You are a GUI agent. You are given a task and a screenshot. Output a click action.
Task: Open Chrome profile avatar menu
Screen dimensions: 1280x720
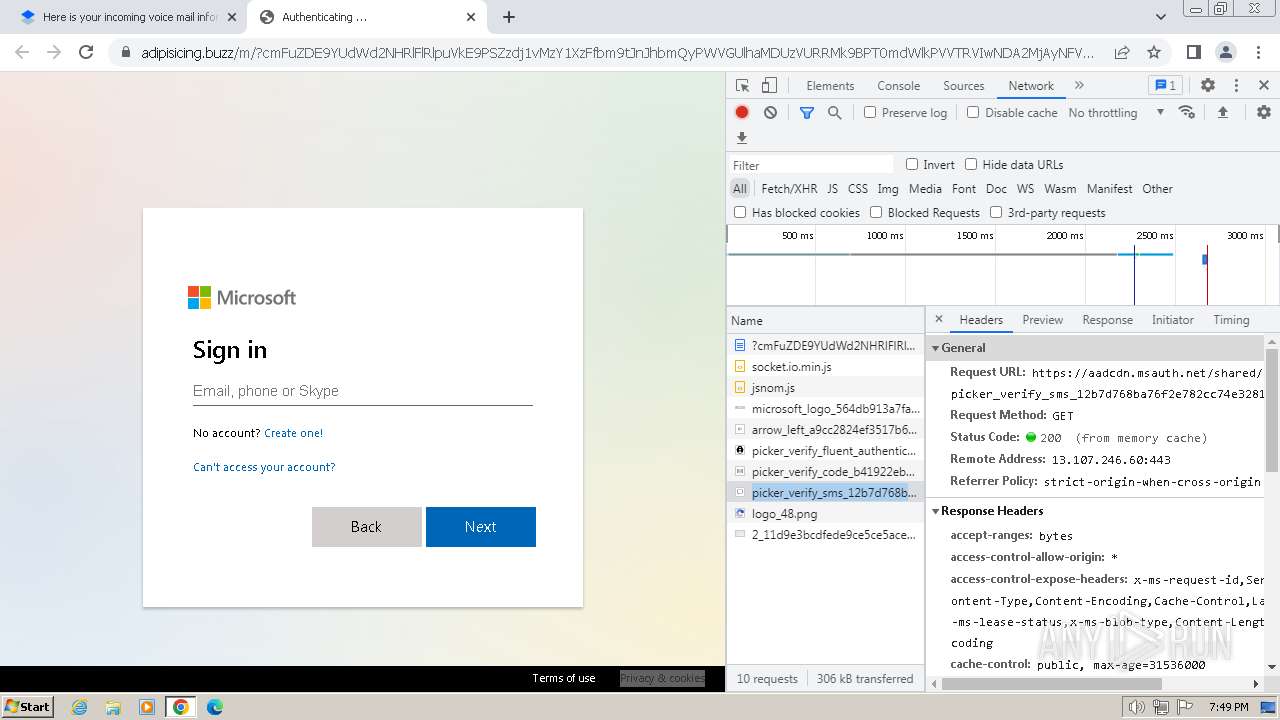click(1225, 52)
